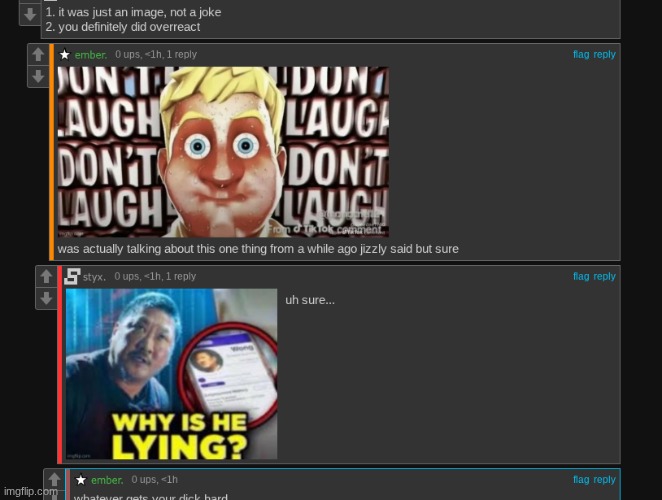Click the star icon on ember's bottom comment
The image size is (662, 500).
pos(81,480)
